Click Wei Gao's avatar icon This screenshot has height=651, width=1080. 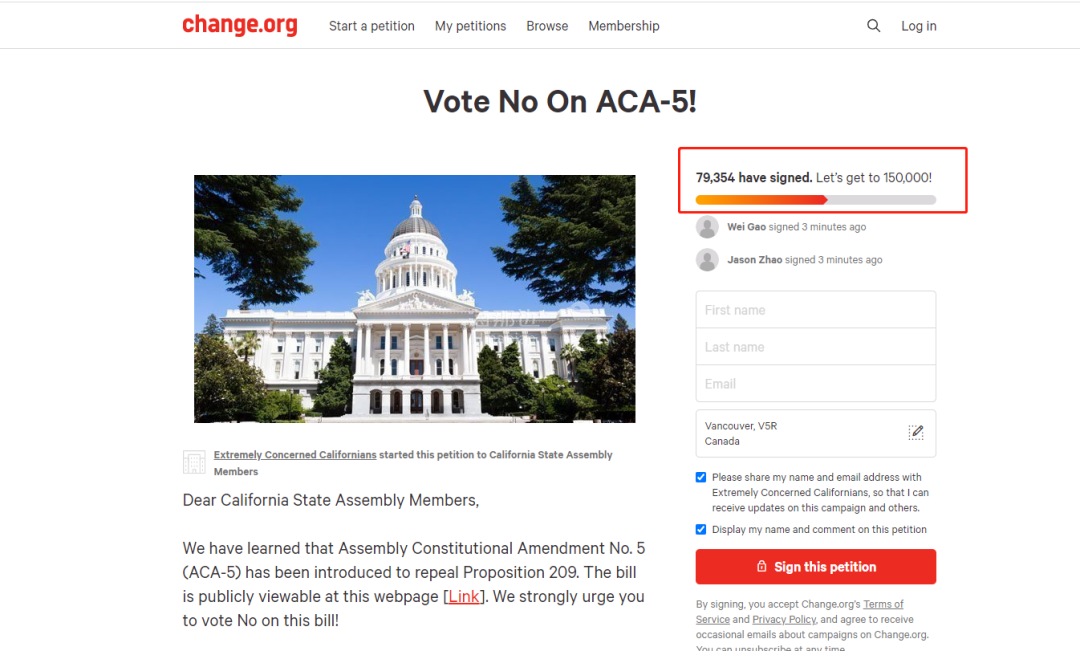coord(707,227)
